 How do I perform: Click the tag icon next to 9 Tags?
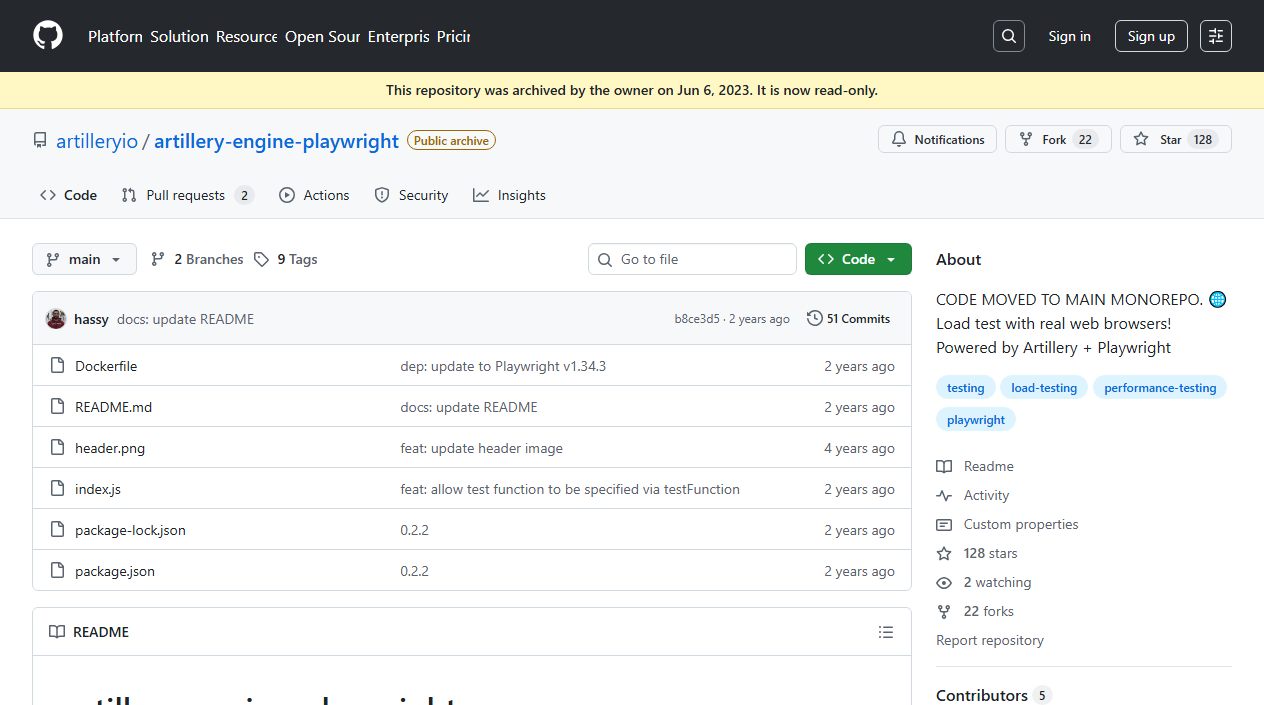pos(261,259)
